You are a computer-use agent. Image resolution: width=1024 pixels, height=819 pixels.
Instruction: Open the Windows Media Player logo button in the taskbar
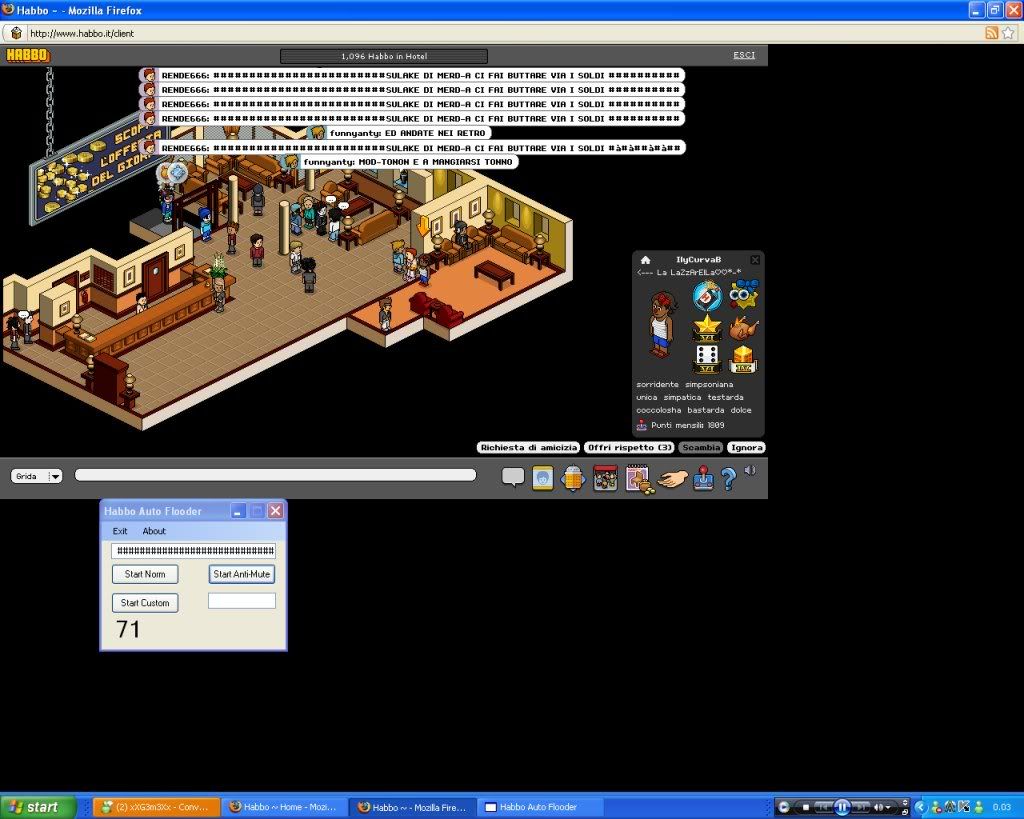pos(784,807)
